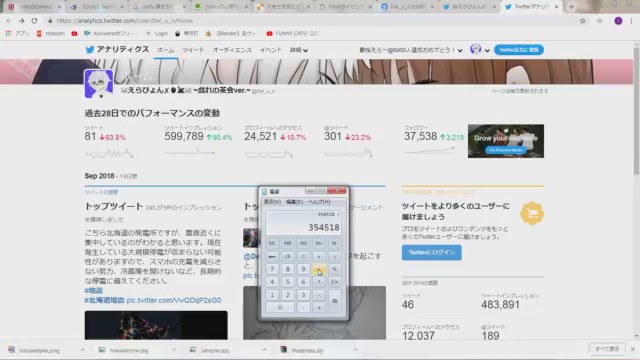Reload the page with the refresh icon
The height and width of the screenshot is (360, 640).
click(x=34, y=21)
